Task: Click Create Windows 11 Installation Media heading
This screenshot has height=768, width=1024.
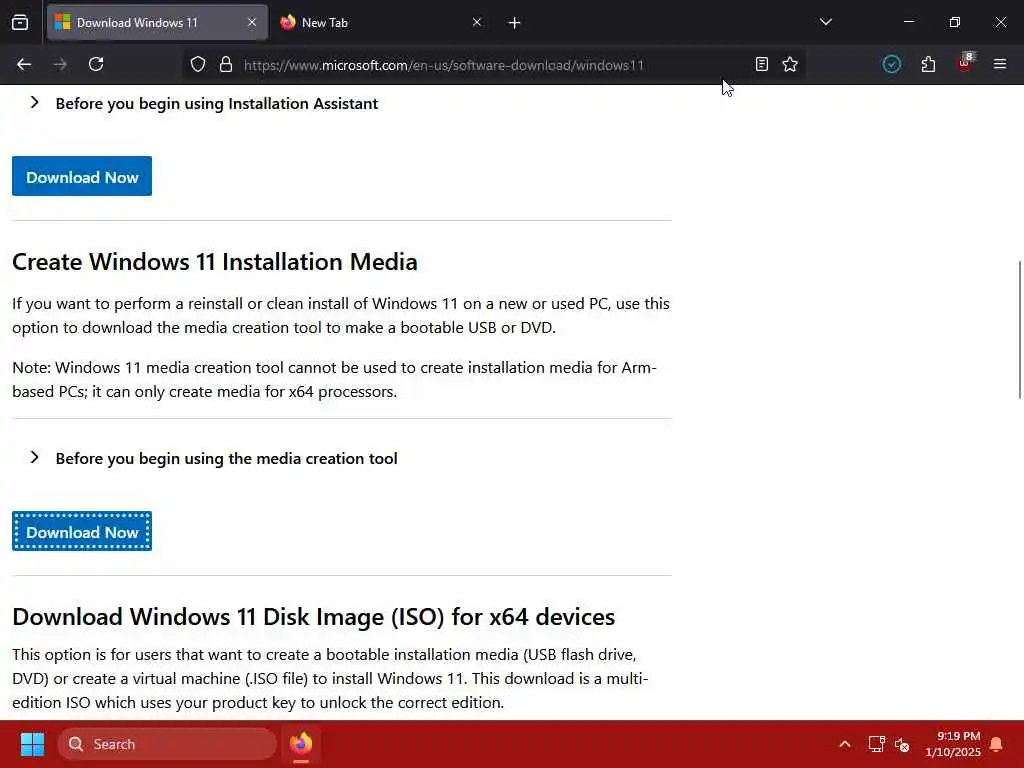Action: click(215, 262)
